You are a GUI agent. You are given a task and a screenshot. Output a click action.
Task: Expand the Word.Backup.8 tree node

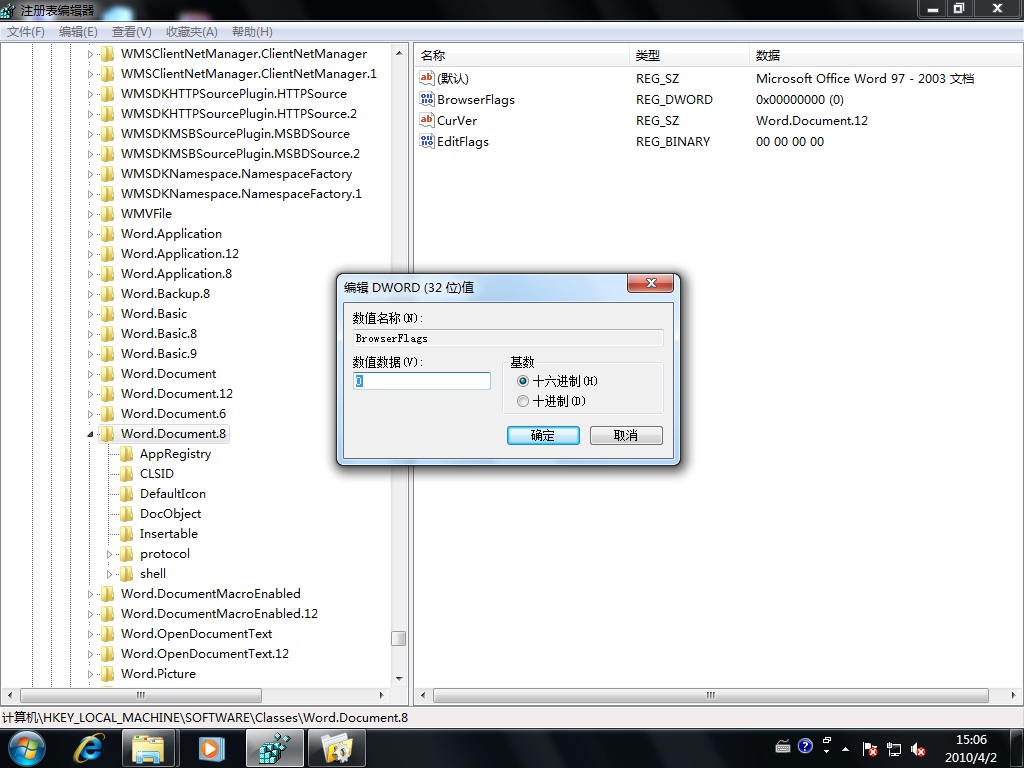click(90, 294)
